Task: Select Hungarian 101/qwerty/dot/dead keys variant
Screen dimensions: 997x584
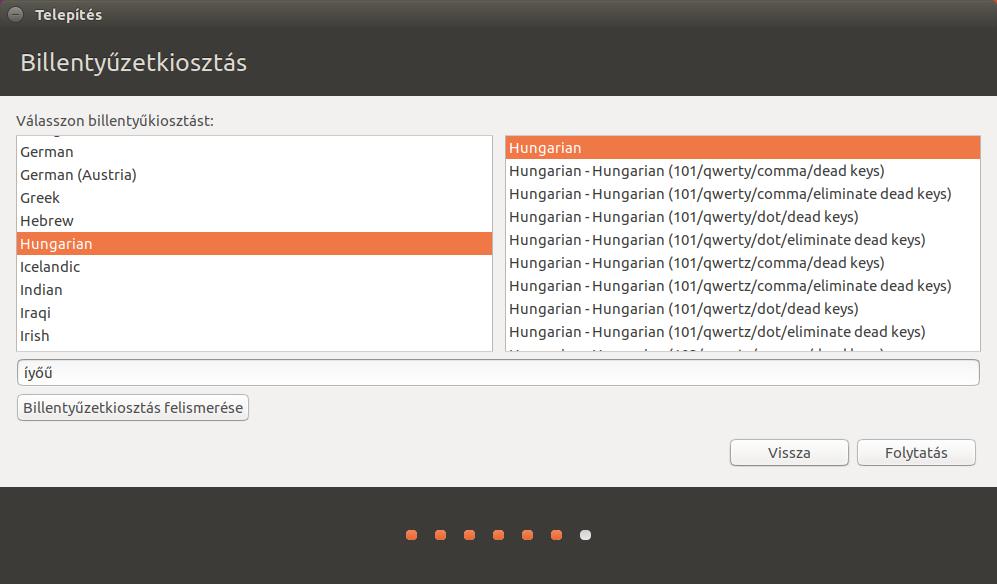Action: tap(743, 217)
